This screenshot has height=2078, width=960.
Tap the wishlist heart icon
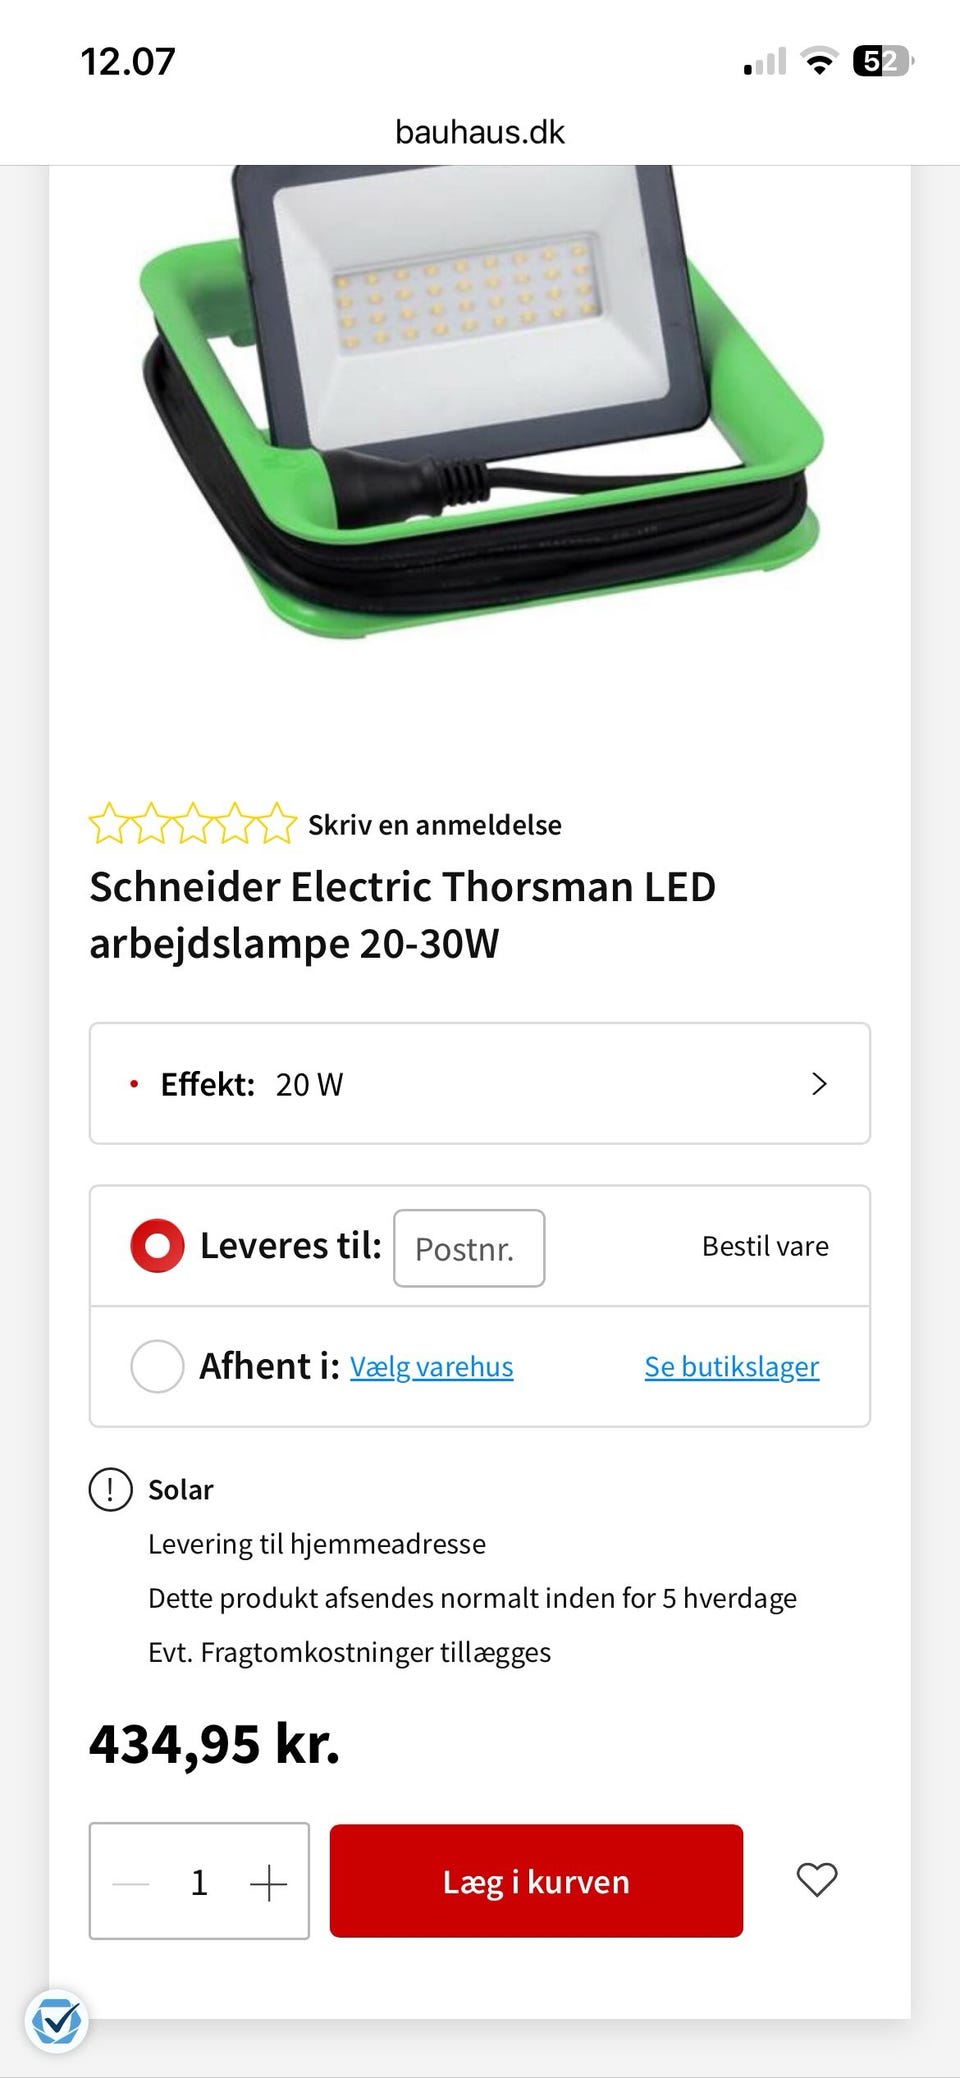pos(816,1881)
